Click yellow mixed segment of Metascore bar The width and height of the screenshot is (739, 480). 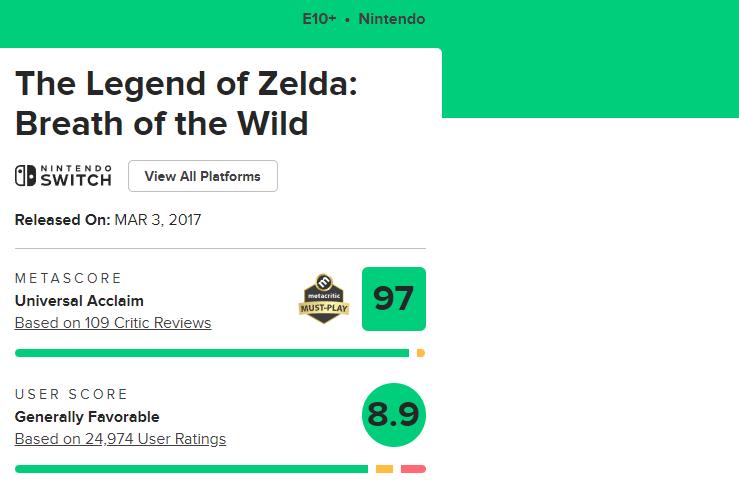[x=421, y=353]
